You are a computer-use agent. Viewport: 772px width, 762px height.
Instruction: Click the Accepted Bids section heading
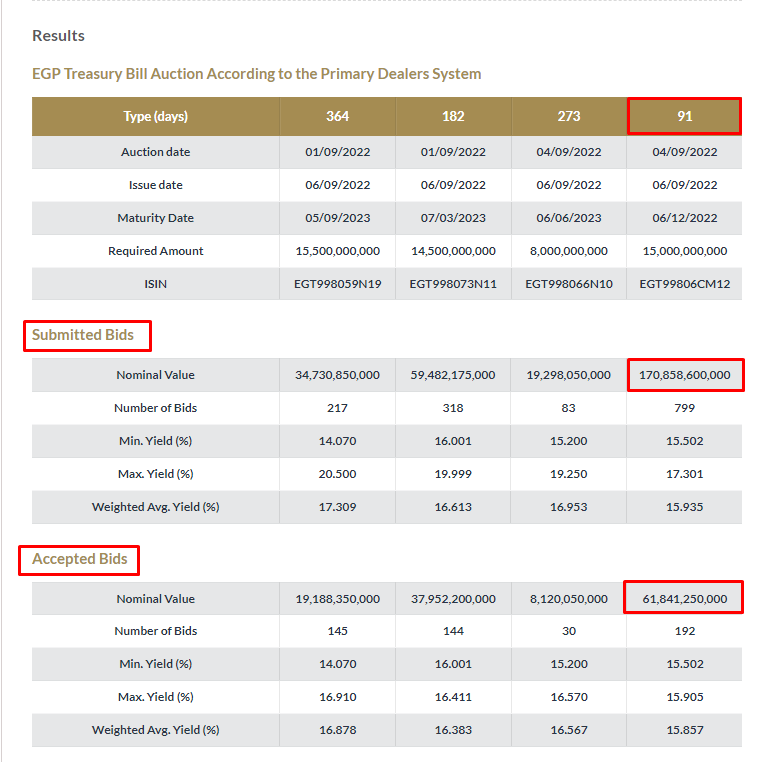(x=80, y=559)
